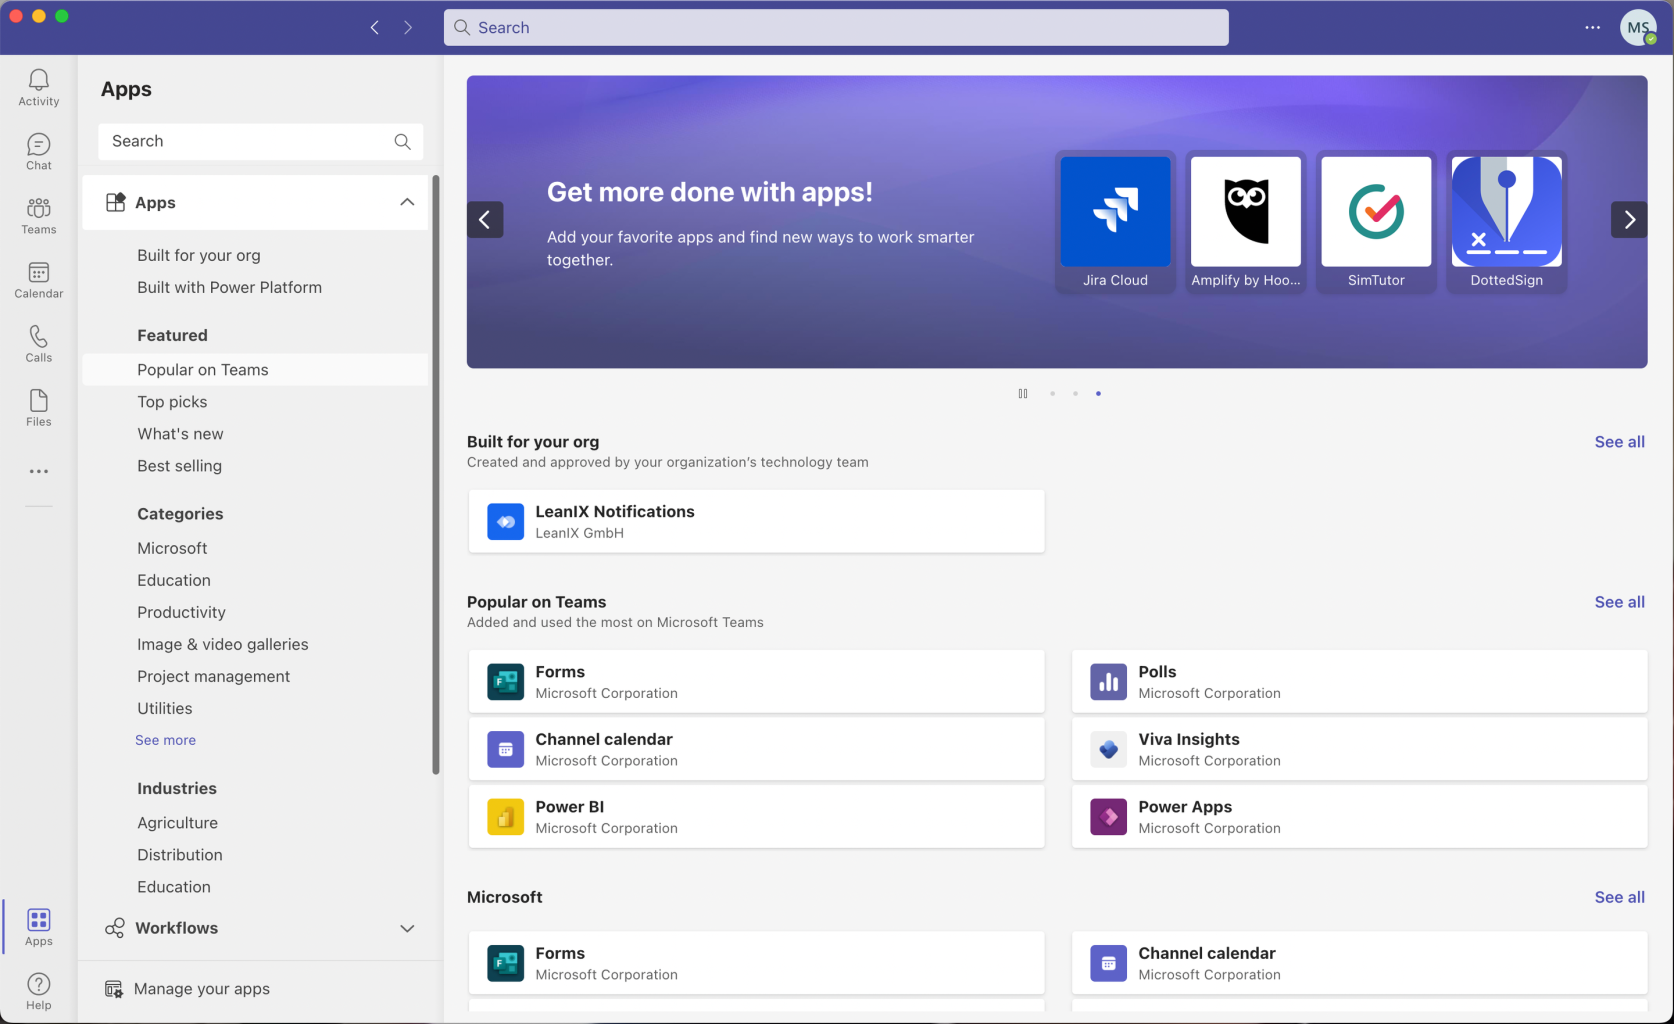Screen dimensions: 1674x1024
Task: Click the Power BI app icon
Action: 505,817
